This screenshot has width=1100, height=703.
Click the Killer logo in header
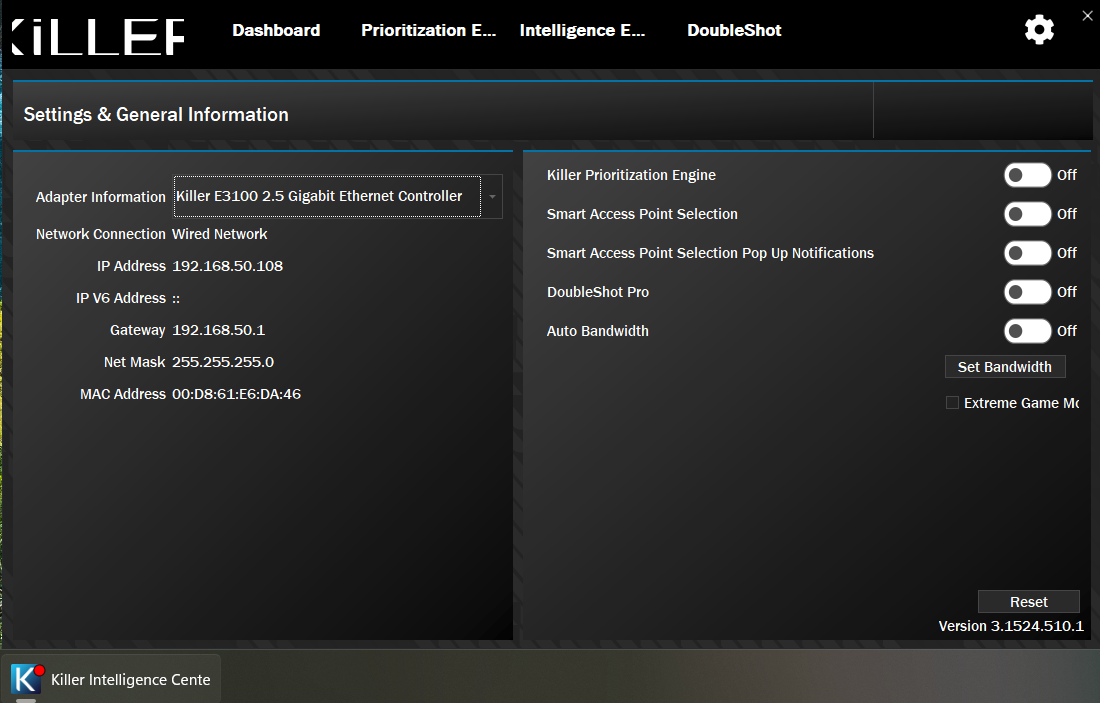(x=98, y=36)
